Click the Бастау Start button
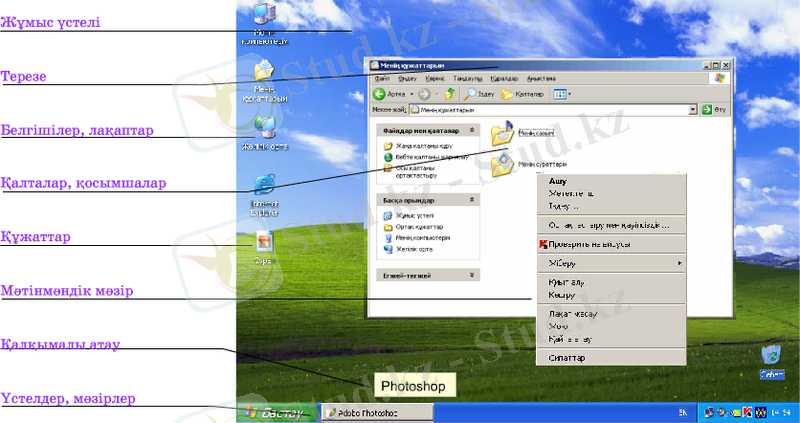 [x=277, y=412]
